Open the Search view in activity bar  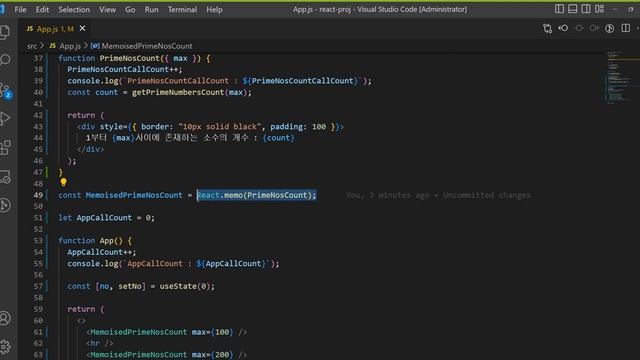click(5, 60)
